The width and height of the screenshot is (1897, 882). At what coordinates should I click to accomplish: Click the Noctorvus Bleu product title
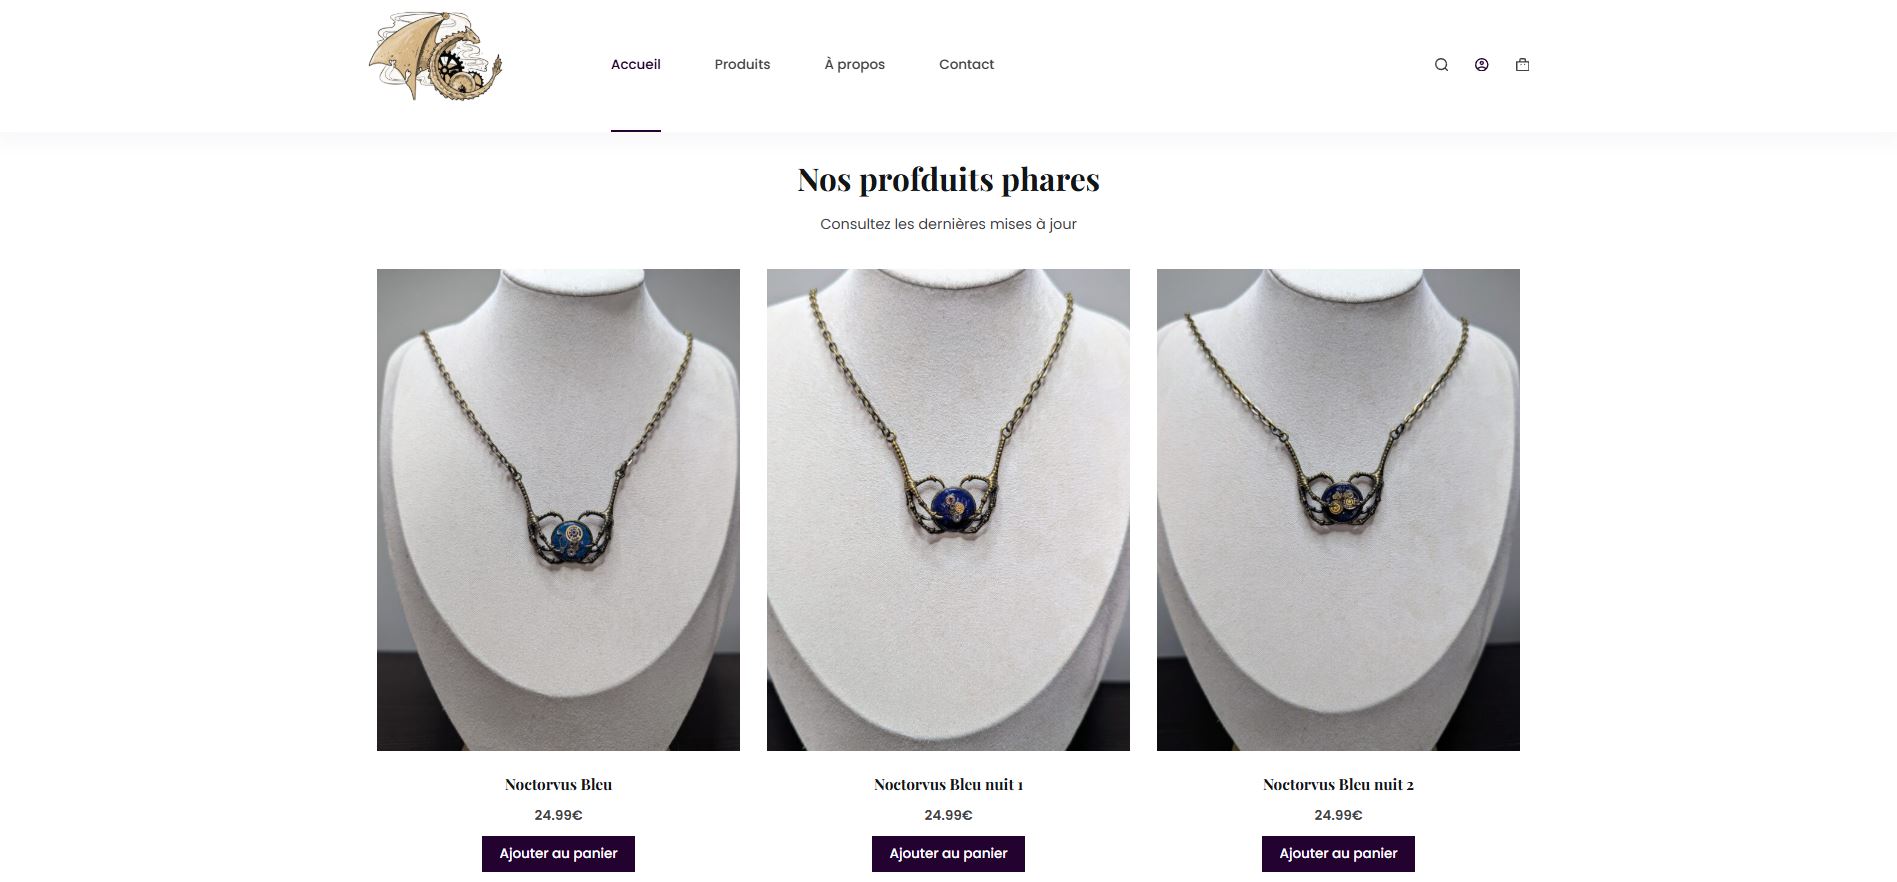click(x=558, y=785)
